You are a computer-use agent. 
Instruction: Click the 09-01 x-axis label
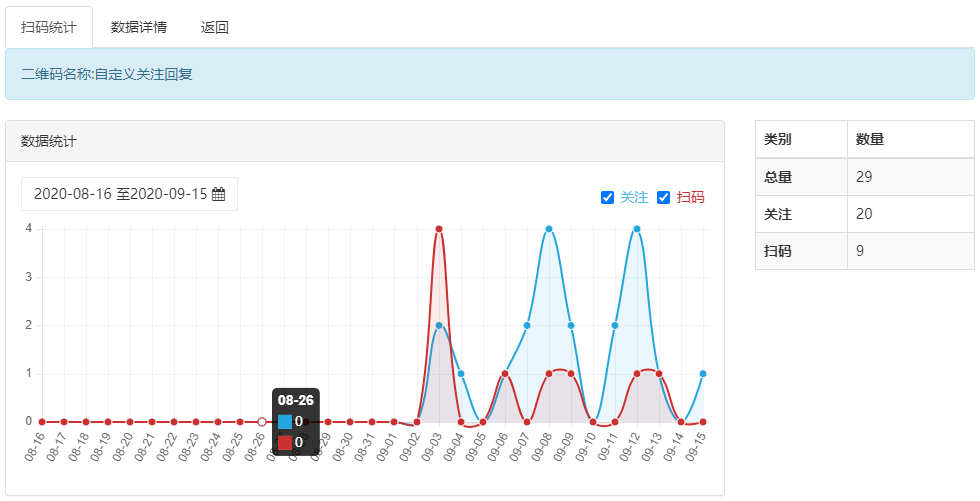click(386, 446)
